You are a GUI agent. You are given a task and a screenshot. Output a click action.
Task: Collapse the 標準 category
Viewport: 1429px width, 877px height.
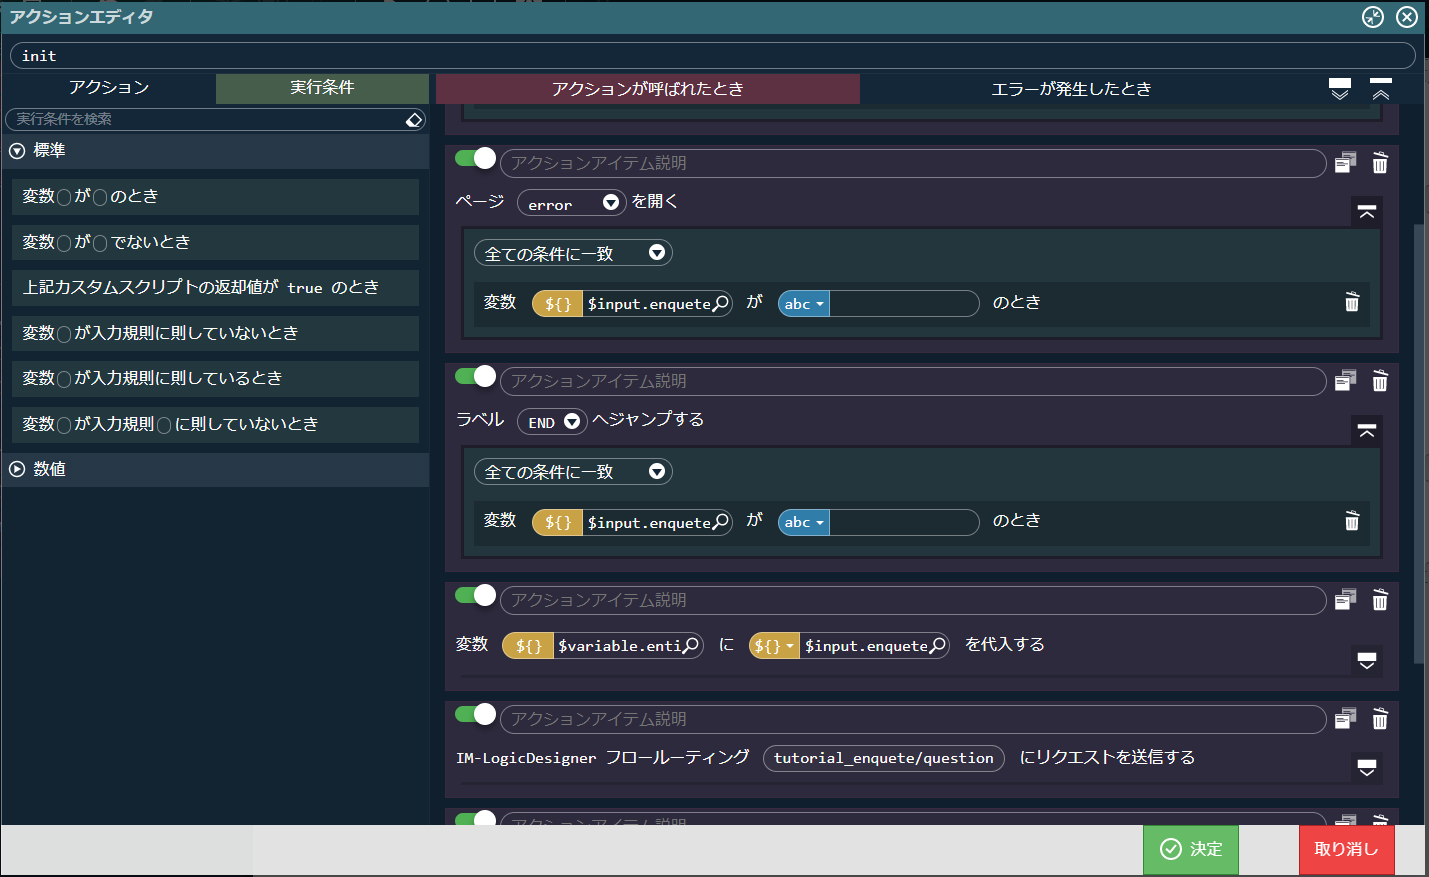click(x=17, y=151)
